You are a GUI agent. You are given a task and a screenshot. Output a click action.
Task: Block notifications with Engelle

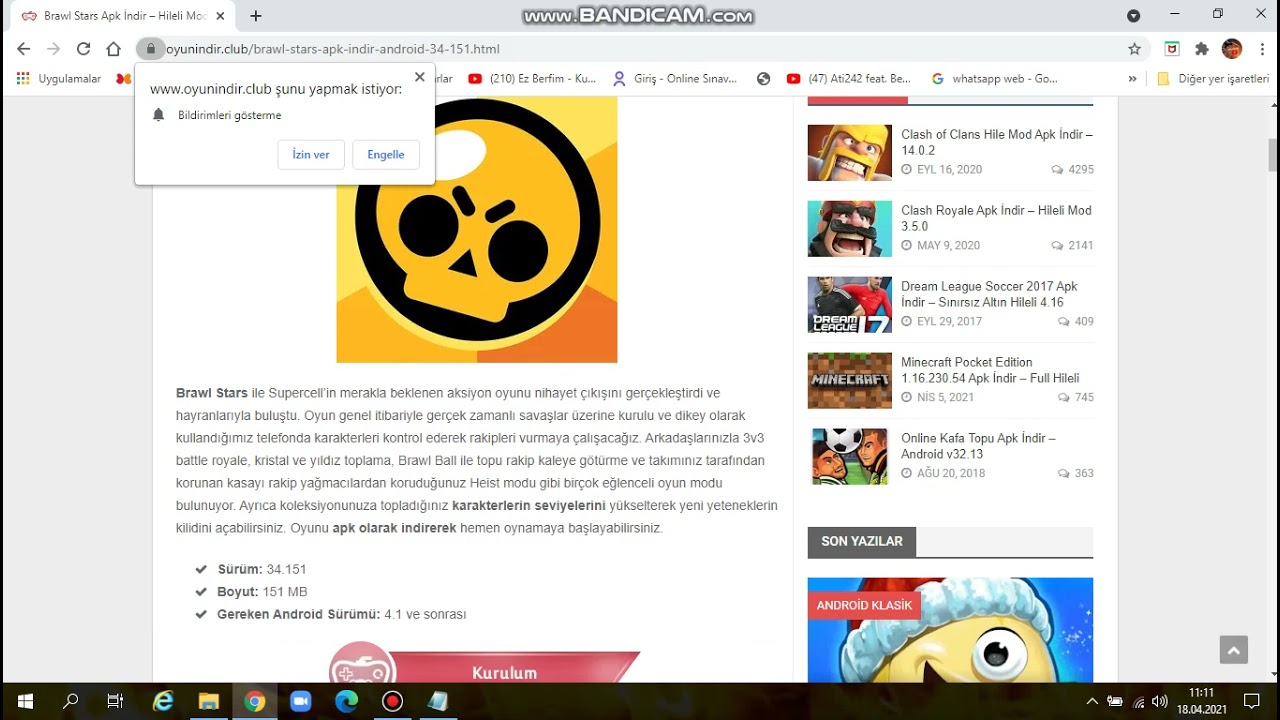click(386, 155)
